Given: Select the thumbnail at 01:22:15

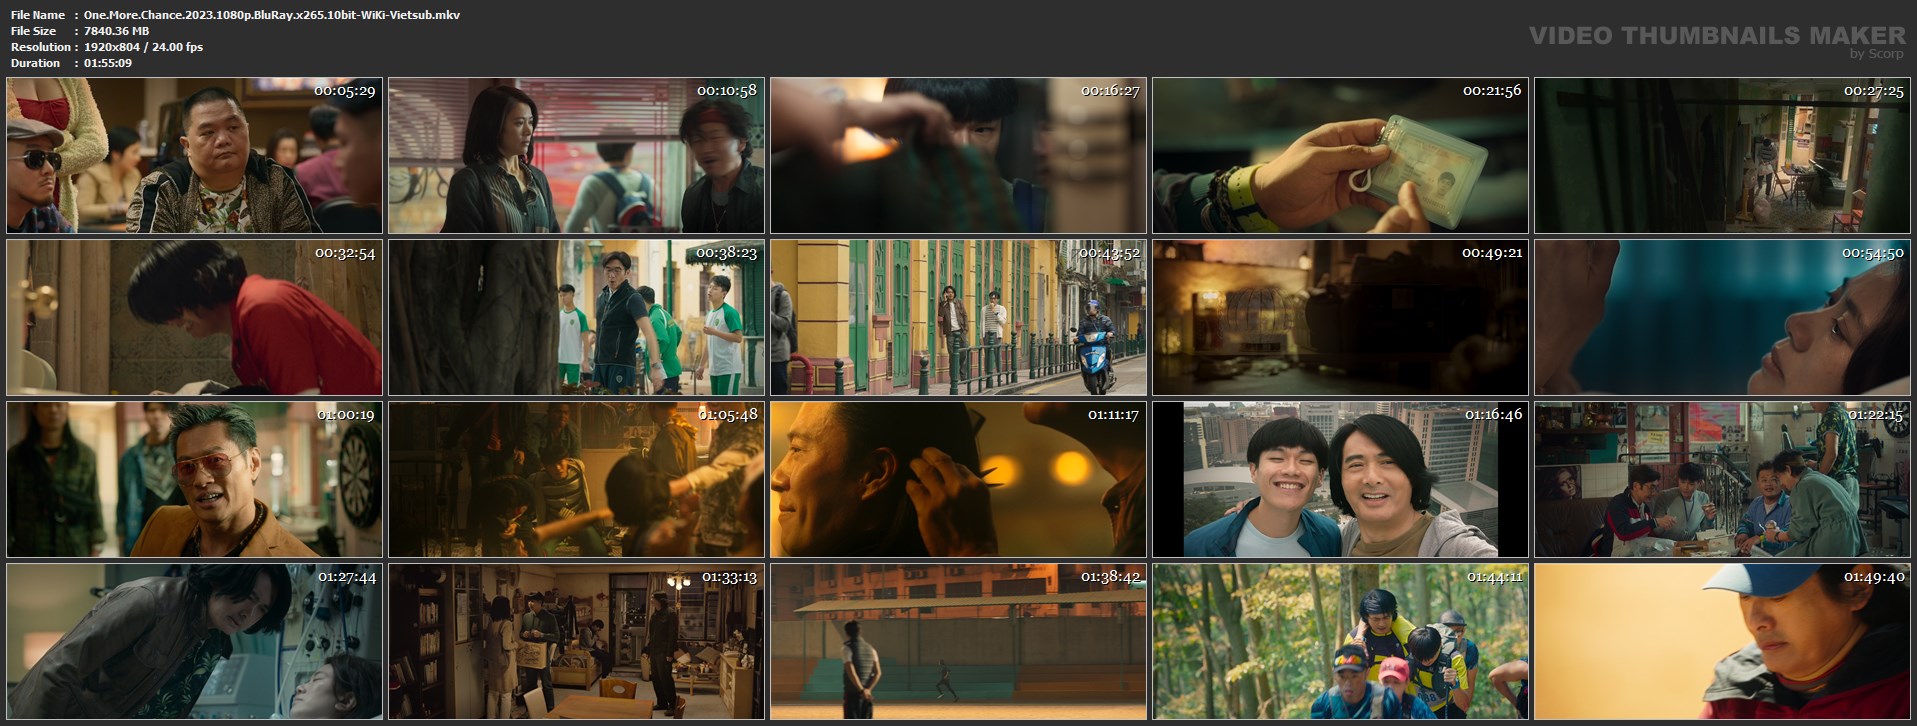Looking at the screenshot, I should coord(1722,479).
